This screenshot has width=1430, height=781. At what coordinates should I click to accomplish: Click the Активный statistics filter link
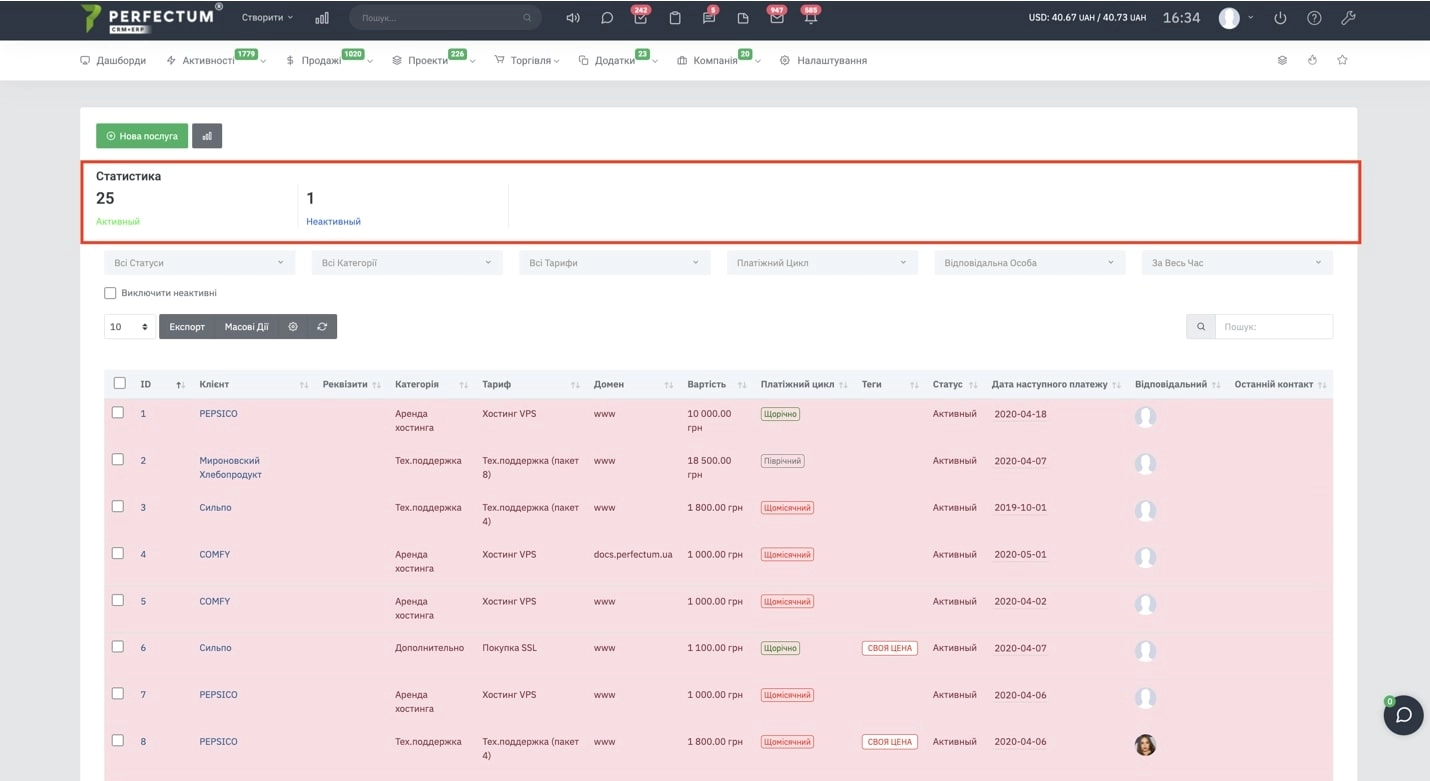point(118,221)
